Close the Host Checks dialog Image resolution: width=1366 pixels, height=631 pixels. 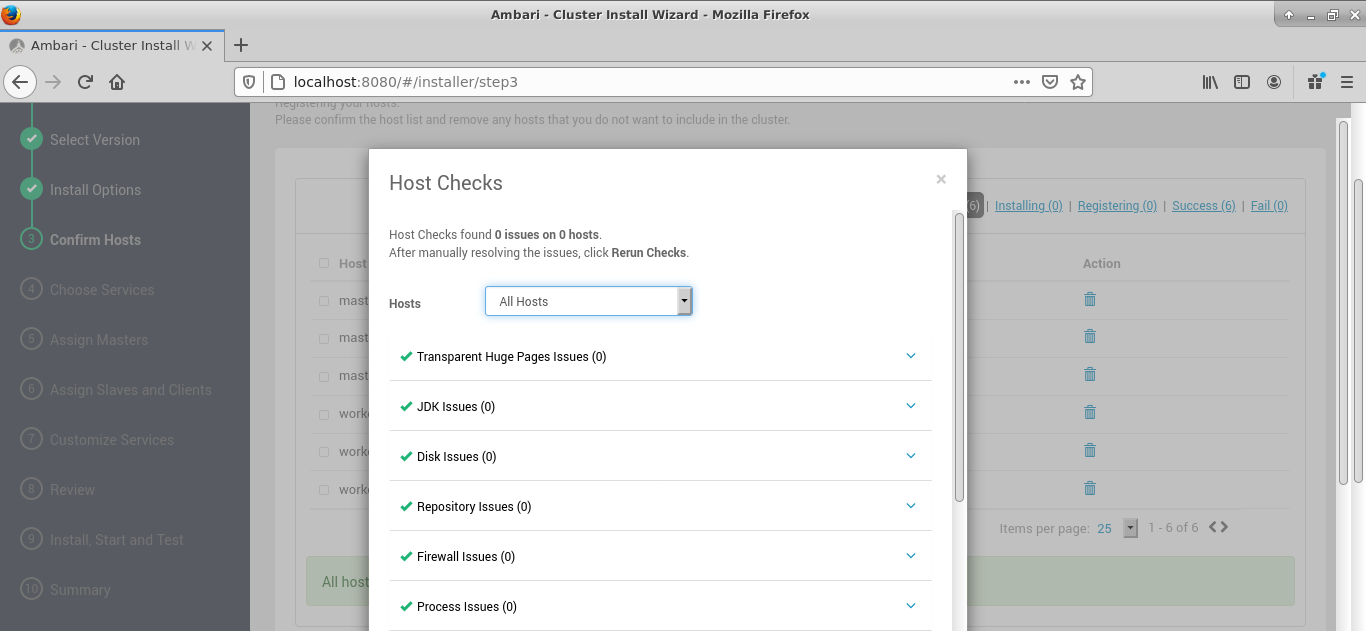pos(941,179)
